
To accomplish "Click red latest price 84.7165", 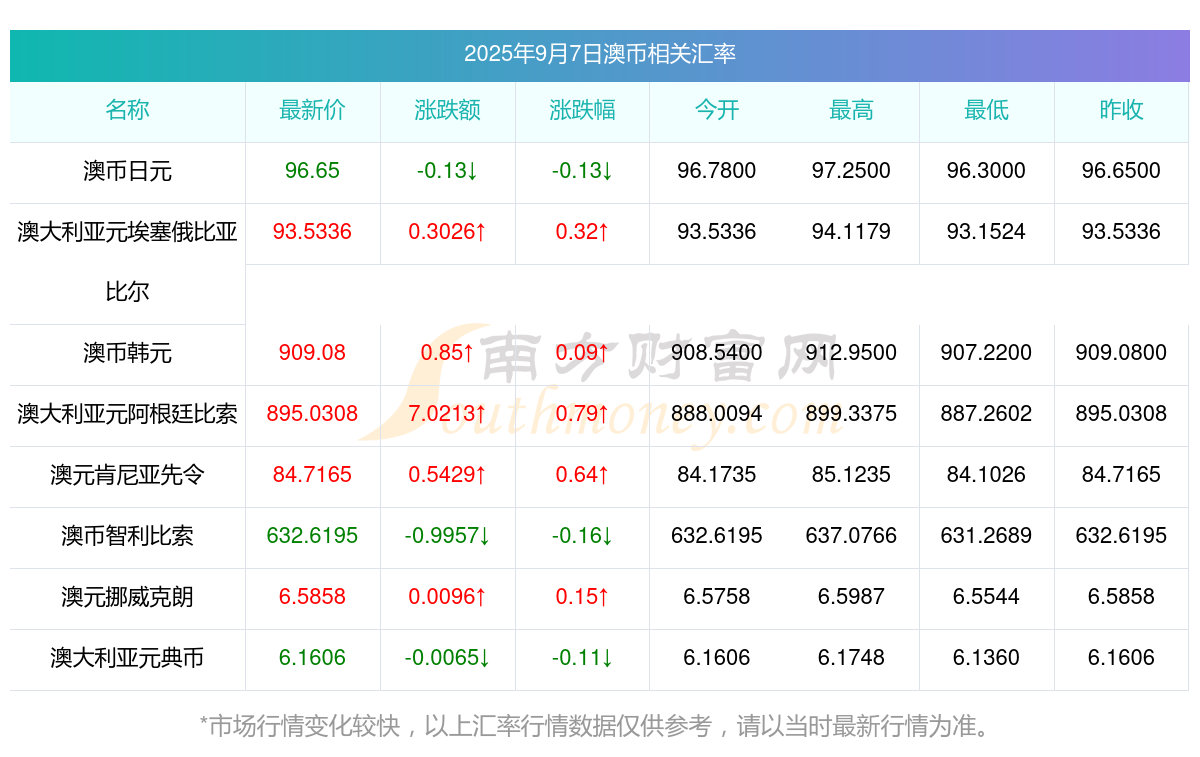I will (312, 474).
